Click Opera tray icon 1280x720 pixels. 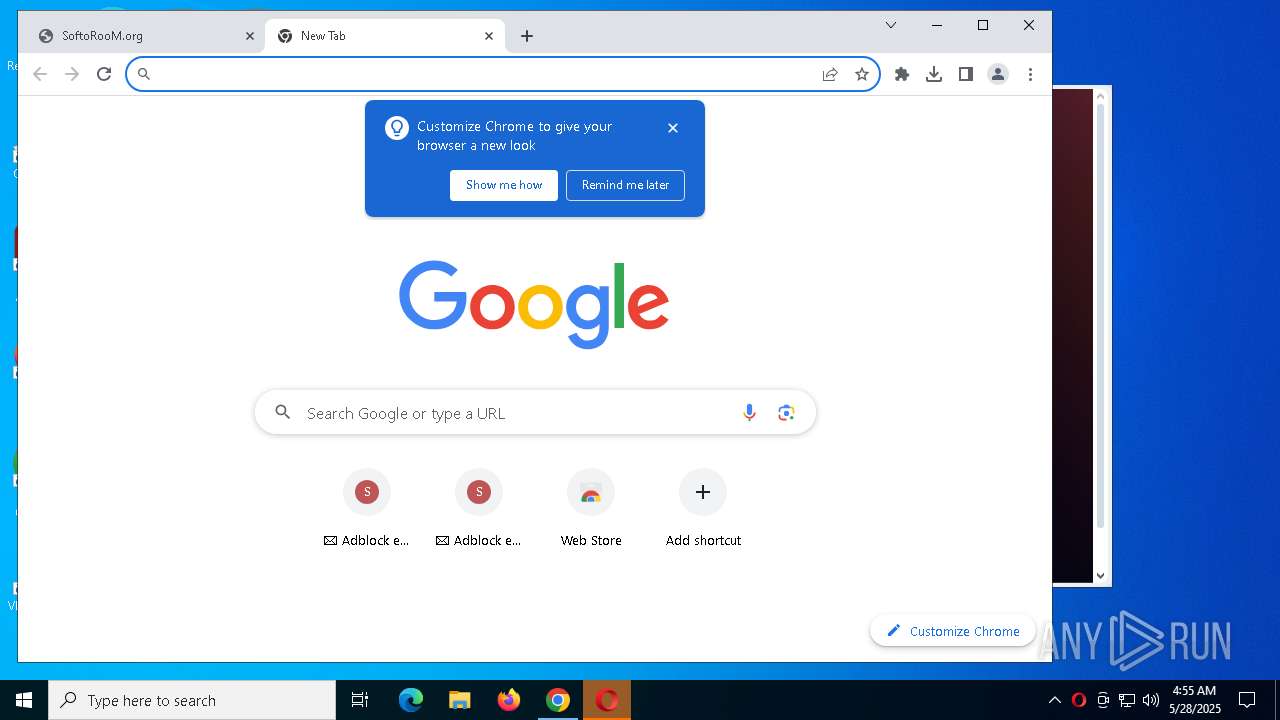(1079, 700)
